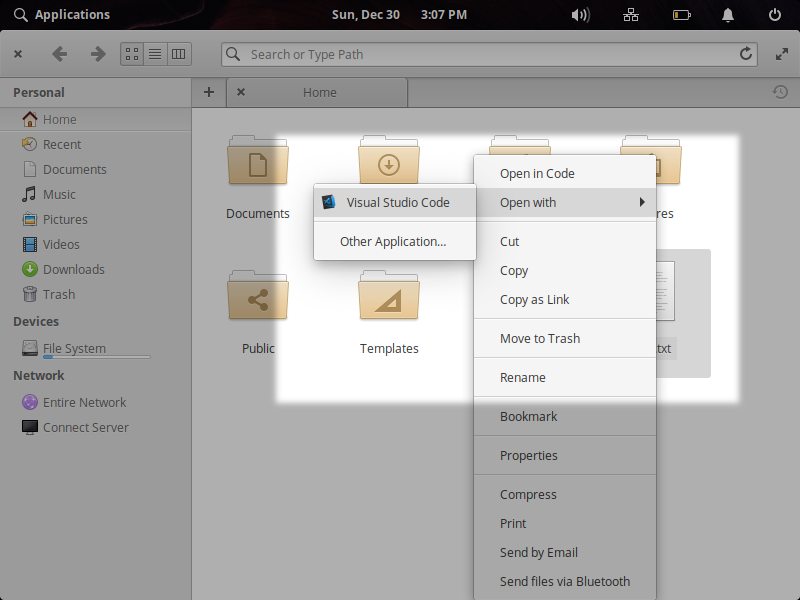The image size is (800, 600).
Task: Select the Templates folder icon
Action: 389,295
